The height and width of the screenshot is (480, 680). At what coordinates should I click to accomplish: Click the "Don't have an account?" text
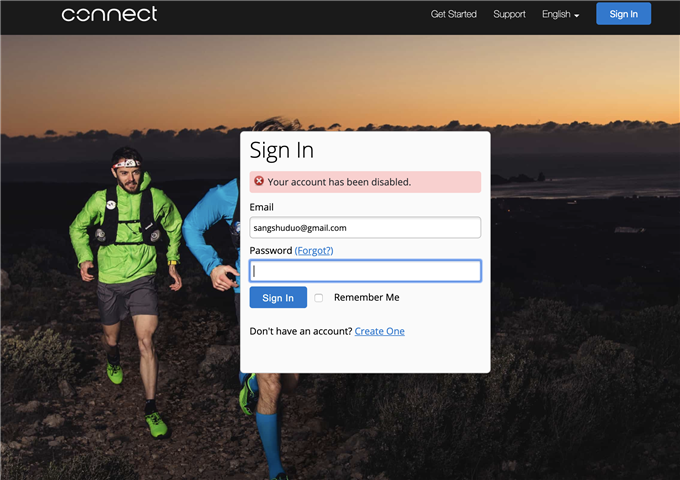pyautogui.click(x=300, y=331)
